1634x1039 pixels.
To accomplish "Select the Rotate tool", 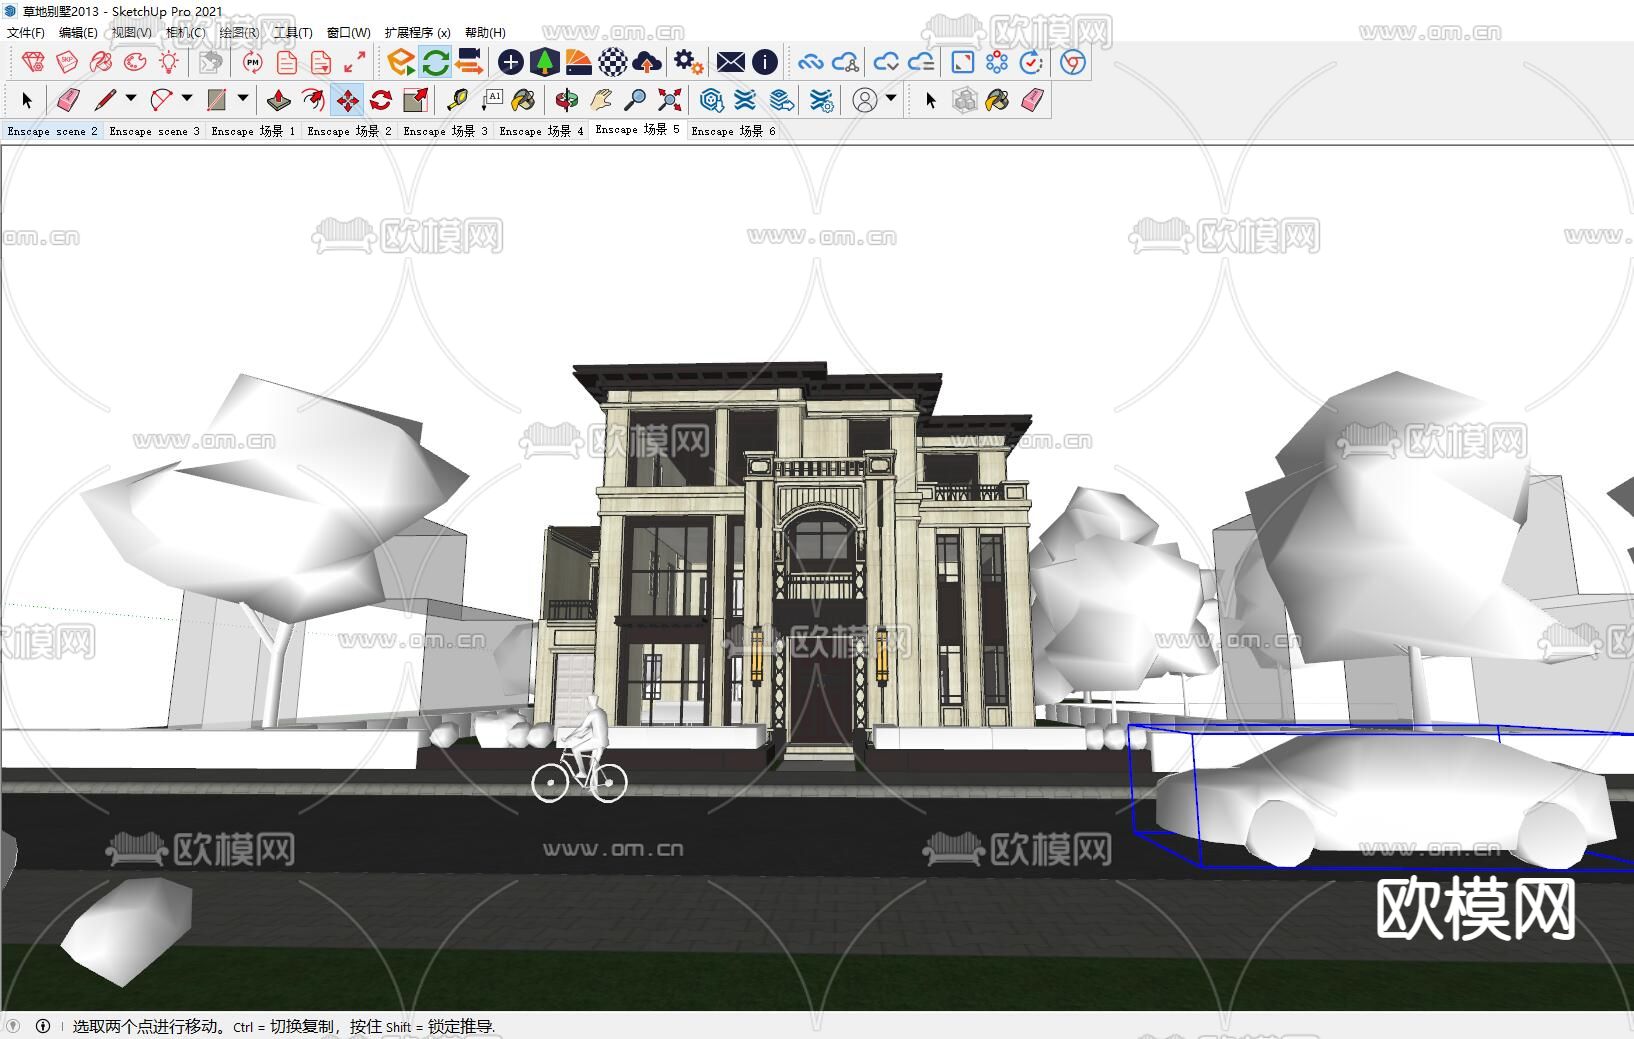I will 381,100.
